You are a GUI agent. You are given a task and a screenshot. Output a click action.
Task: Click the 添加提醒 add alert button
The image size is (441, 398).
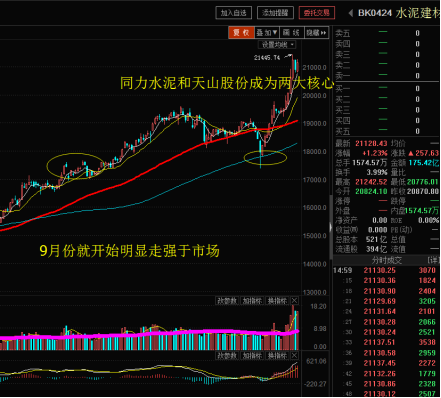(x=275, y=13)
